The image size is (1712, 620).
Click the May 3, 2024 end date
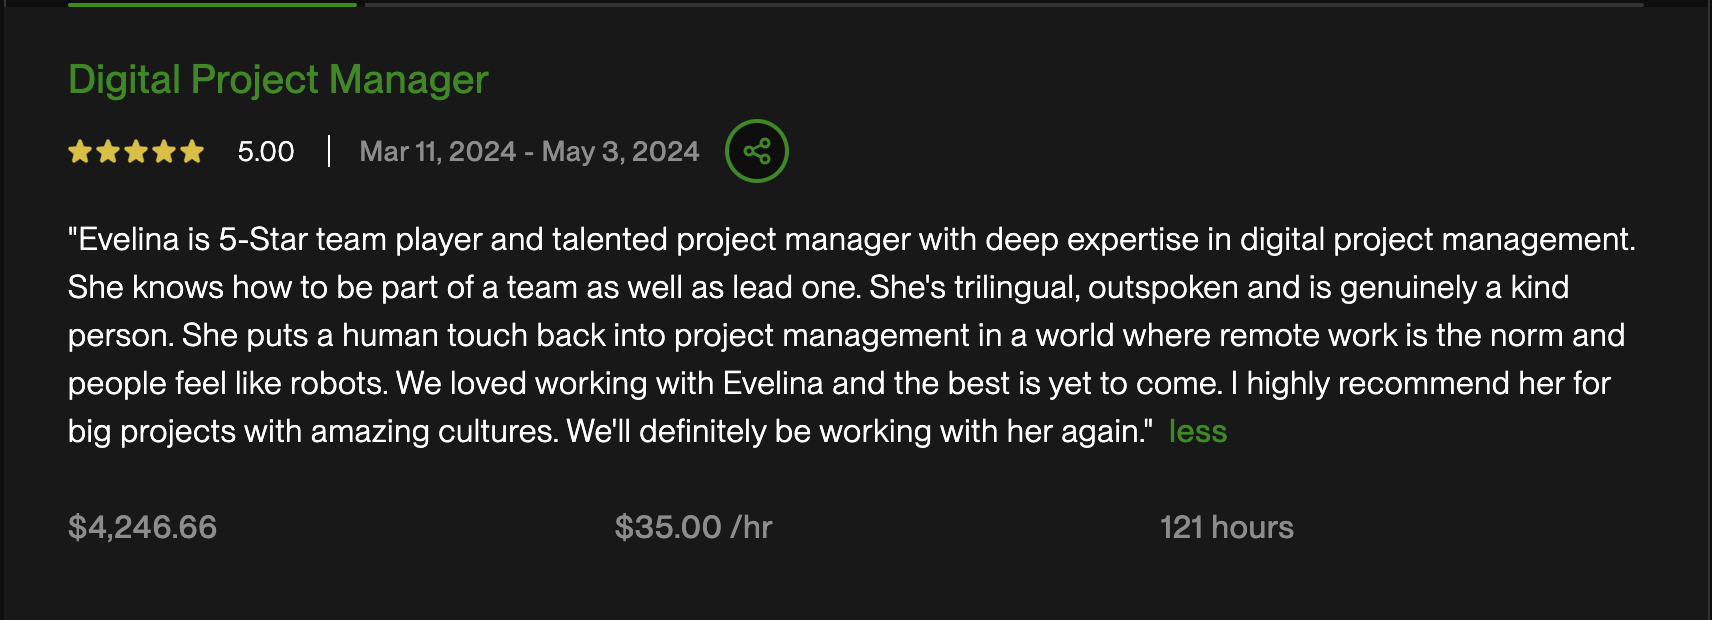(620, 152)
